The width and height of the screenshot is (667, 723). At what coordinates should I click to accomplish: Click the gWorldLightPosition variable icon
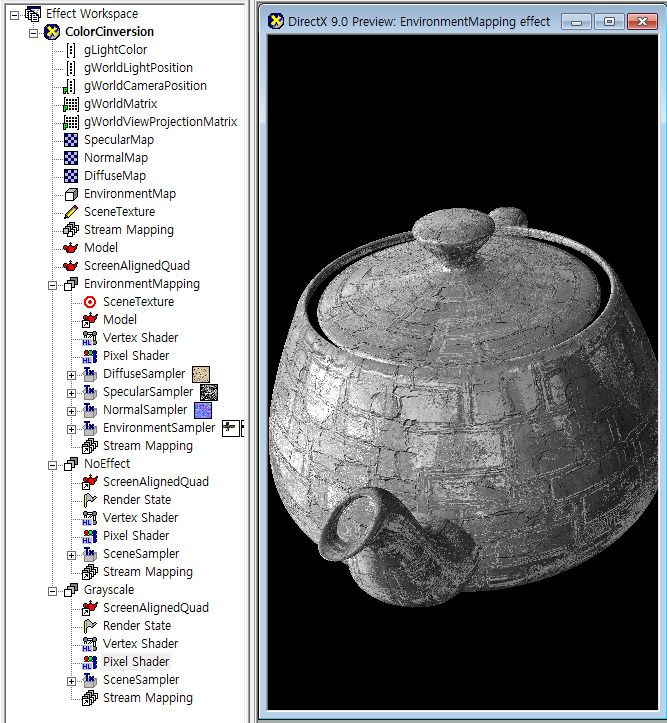click(71, 68)
